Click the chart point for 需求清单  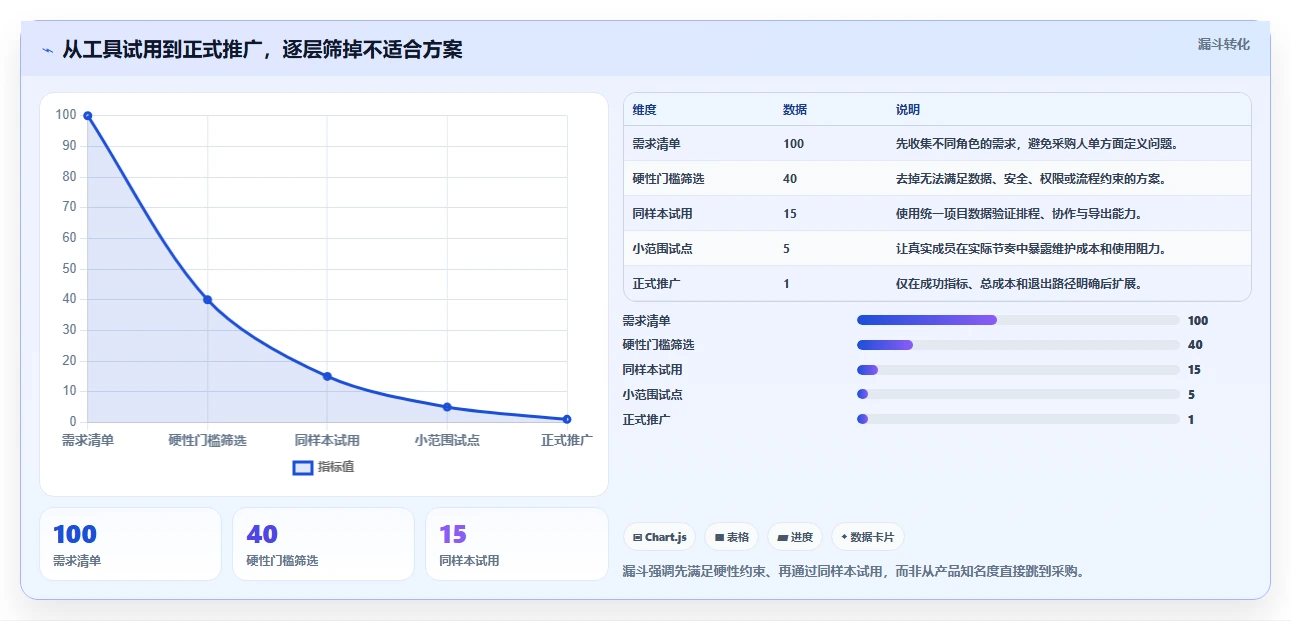(x=88, y=116)
